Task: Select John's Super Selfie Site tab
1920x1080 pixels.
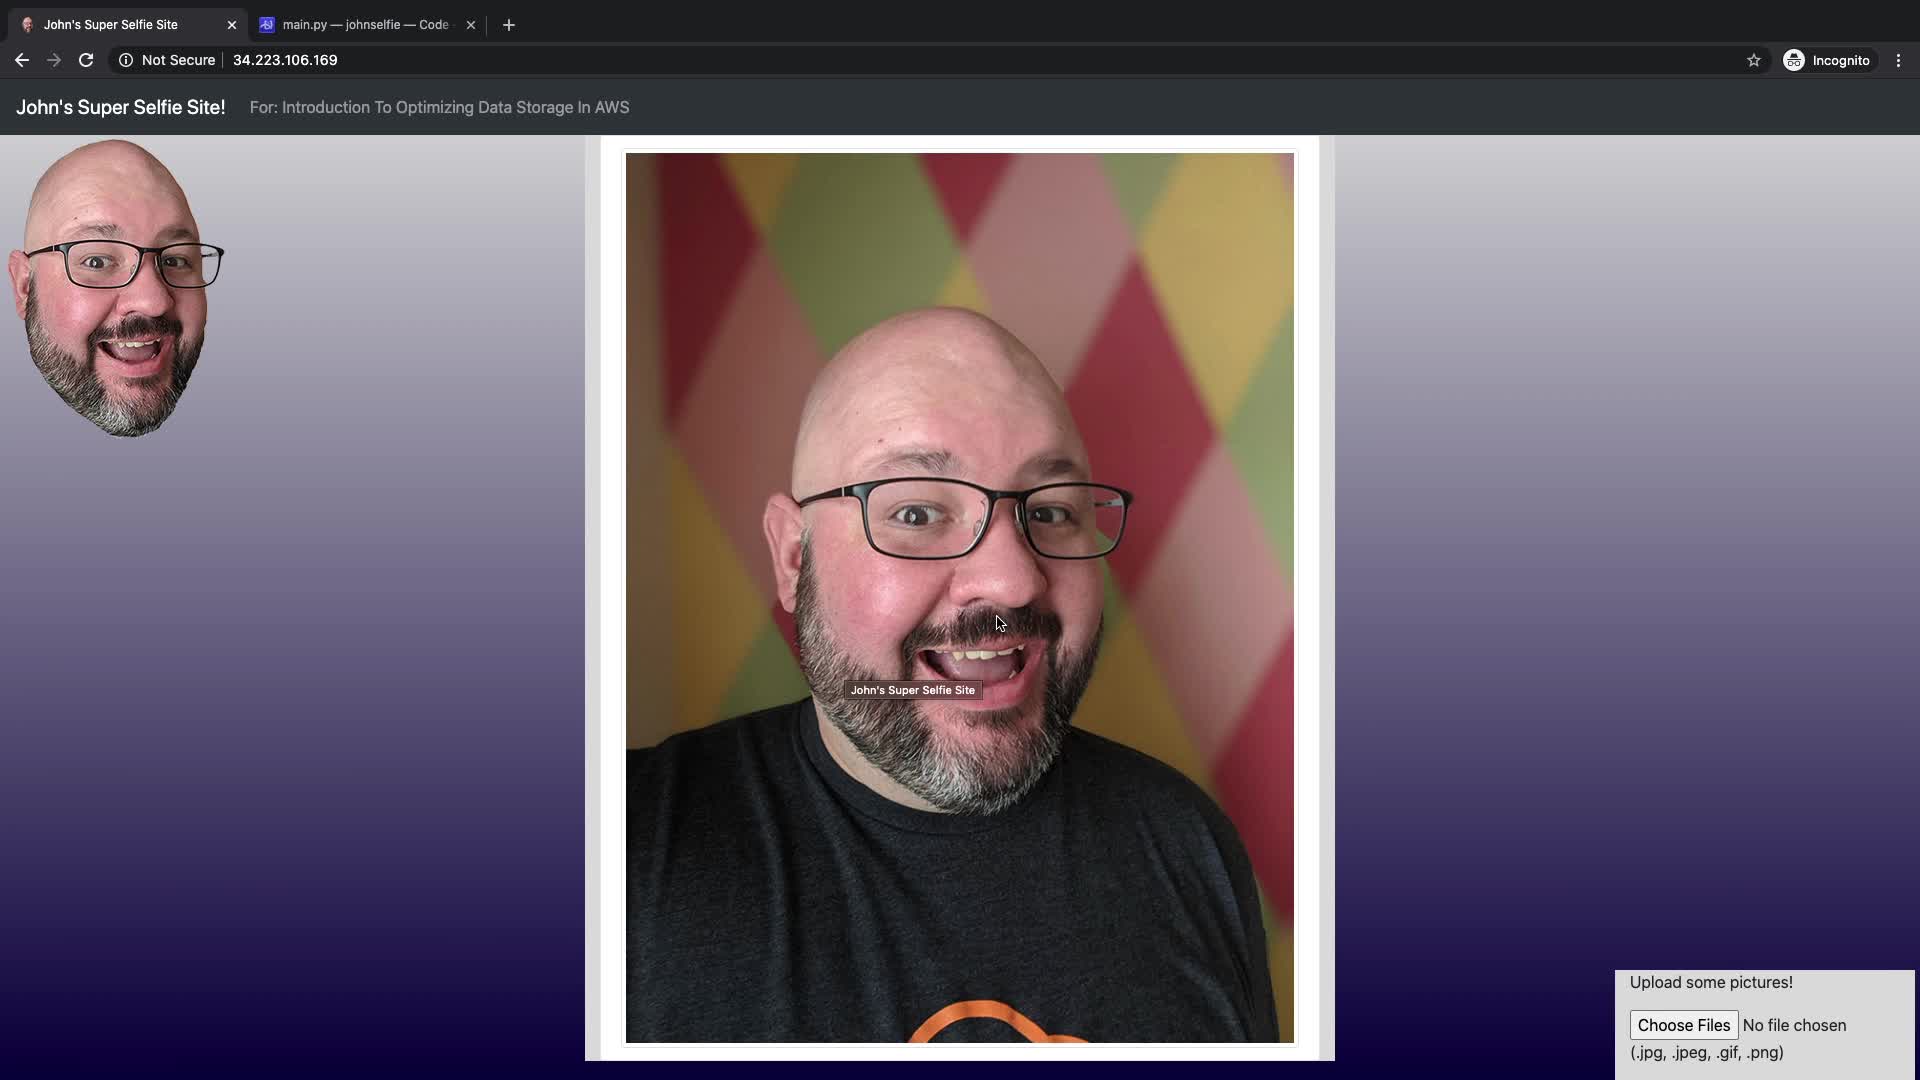Action: pos(110,25)
